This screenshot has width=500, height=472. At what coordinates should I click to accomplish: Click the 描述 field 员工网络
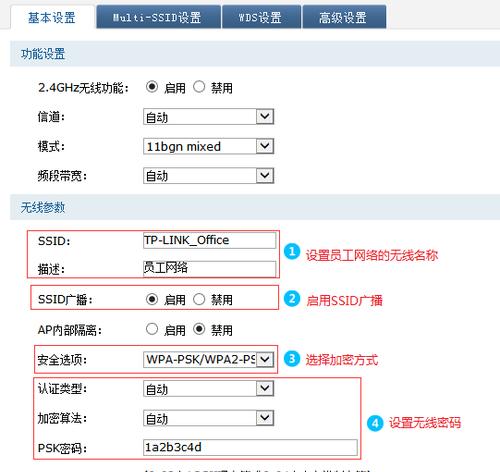(x=210, y=269)
